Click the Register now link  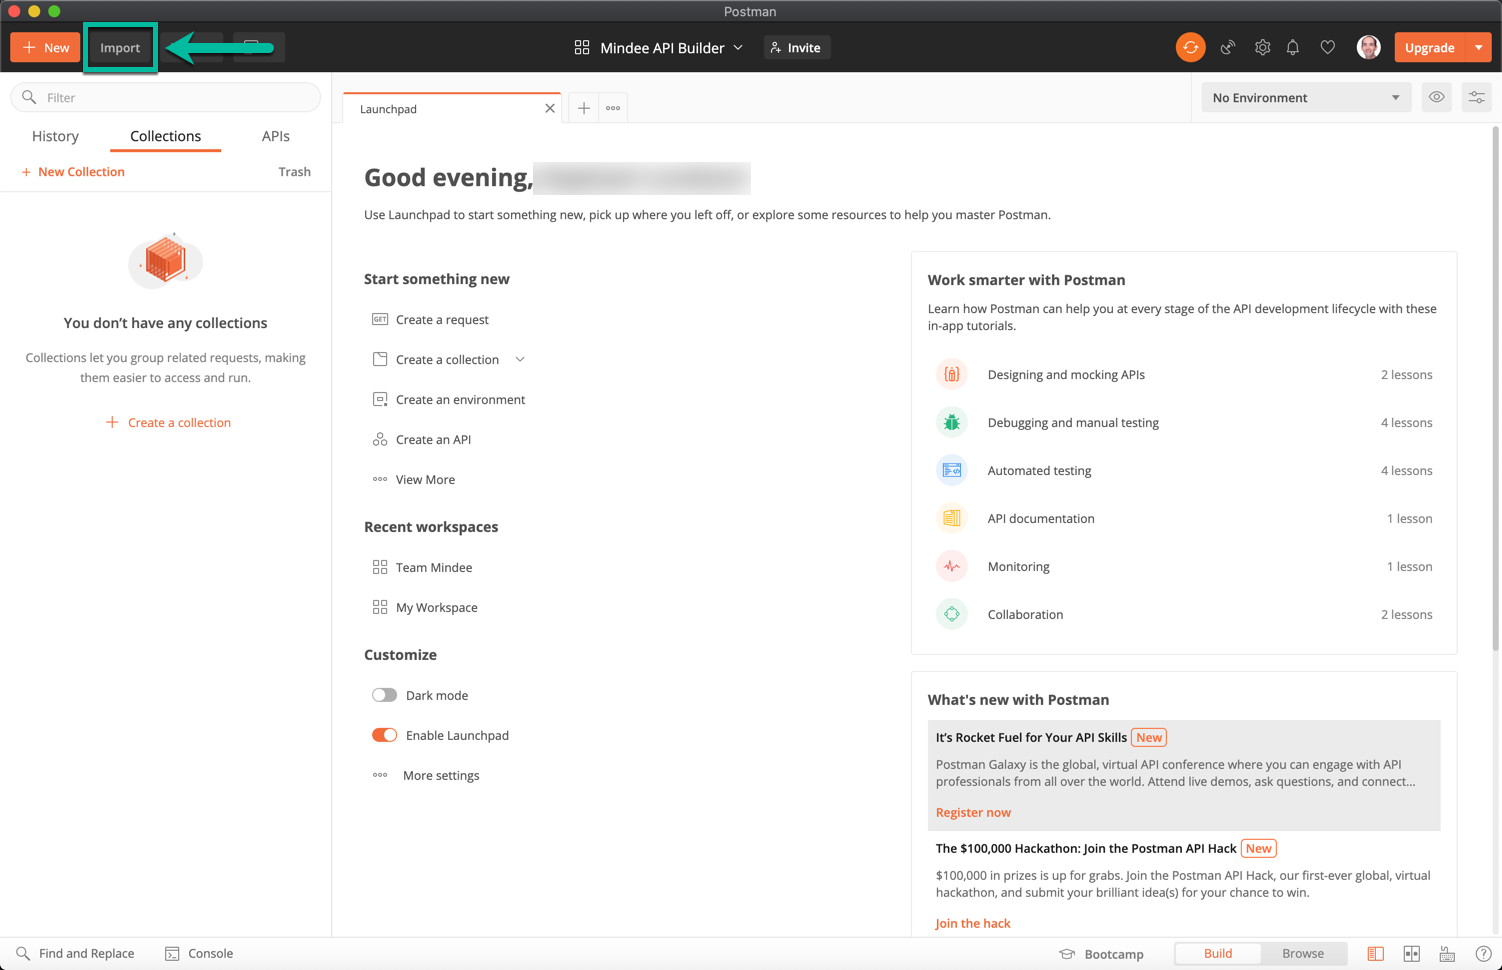point(973,812)
